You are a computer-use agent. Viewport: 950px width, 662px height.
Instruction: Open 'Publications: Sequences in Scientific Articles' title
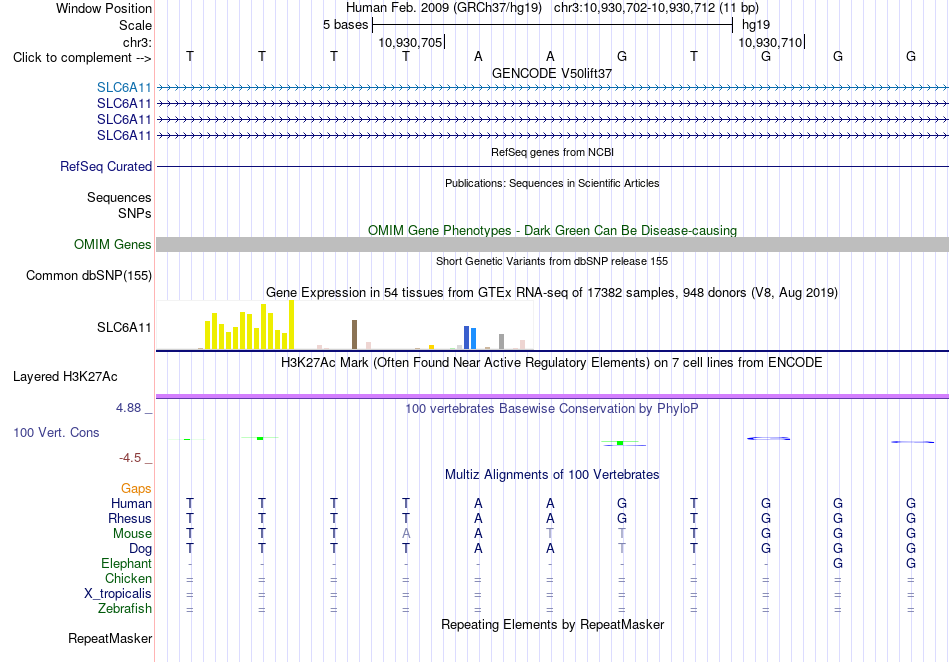552,183
